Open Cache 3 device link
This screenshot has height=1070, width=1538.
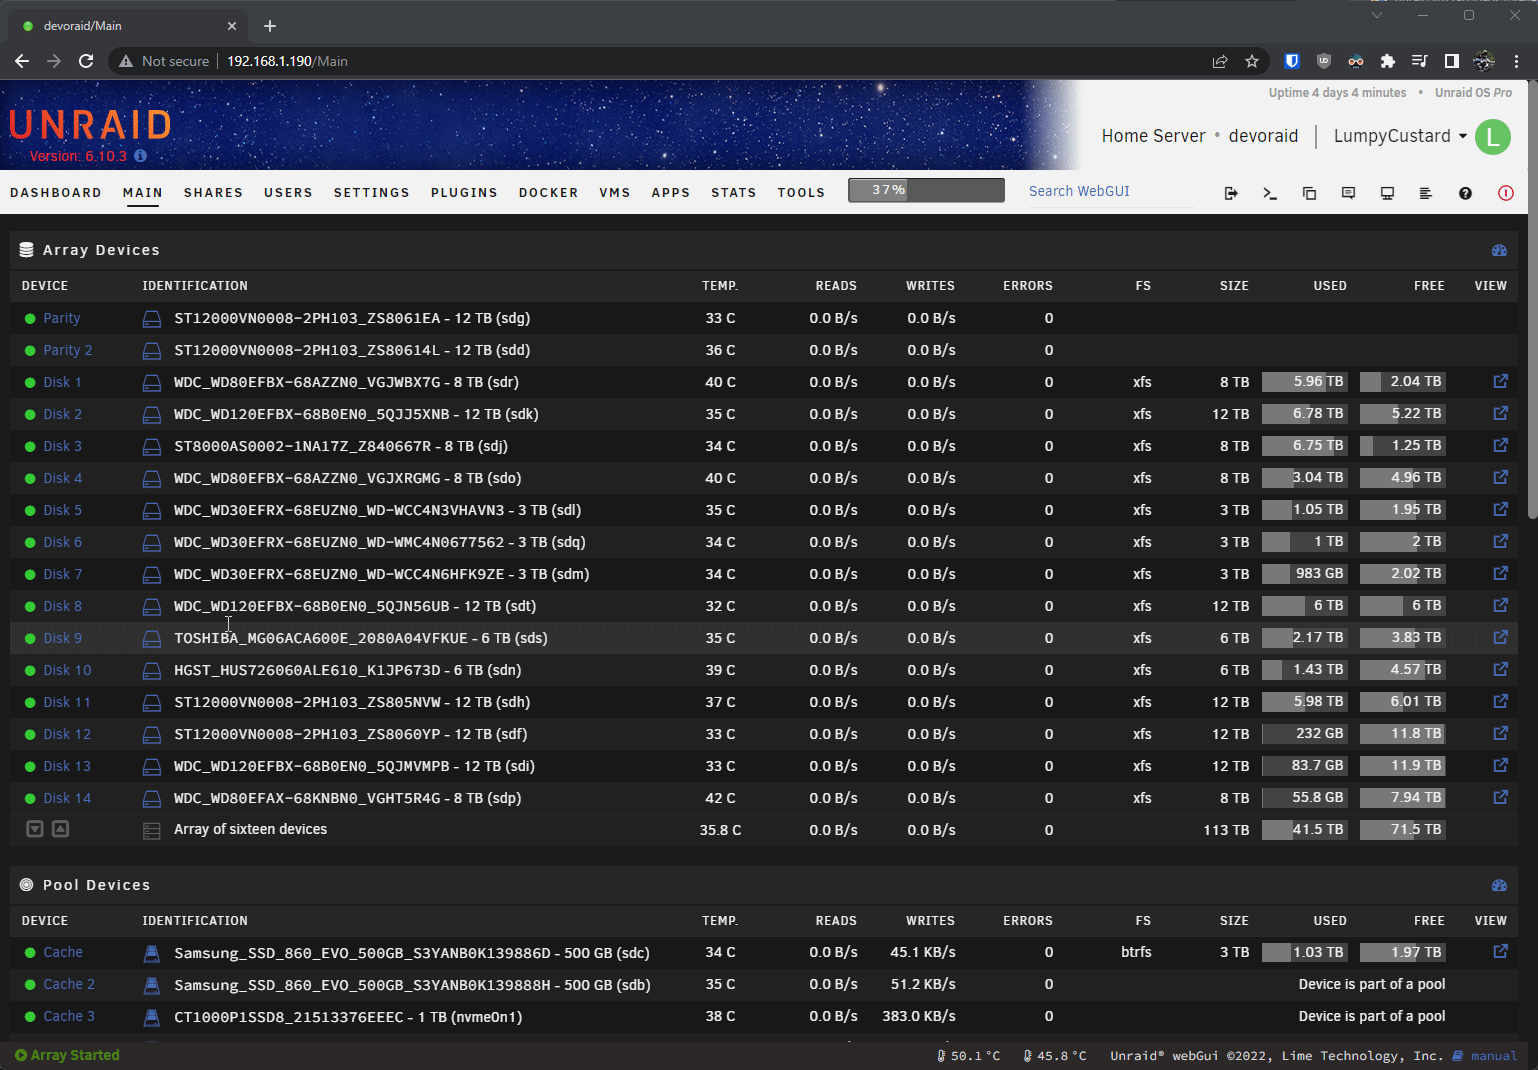tap(69, 1016)
